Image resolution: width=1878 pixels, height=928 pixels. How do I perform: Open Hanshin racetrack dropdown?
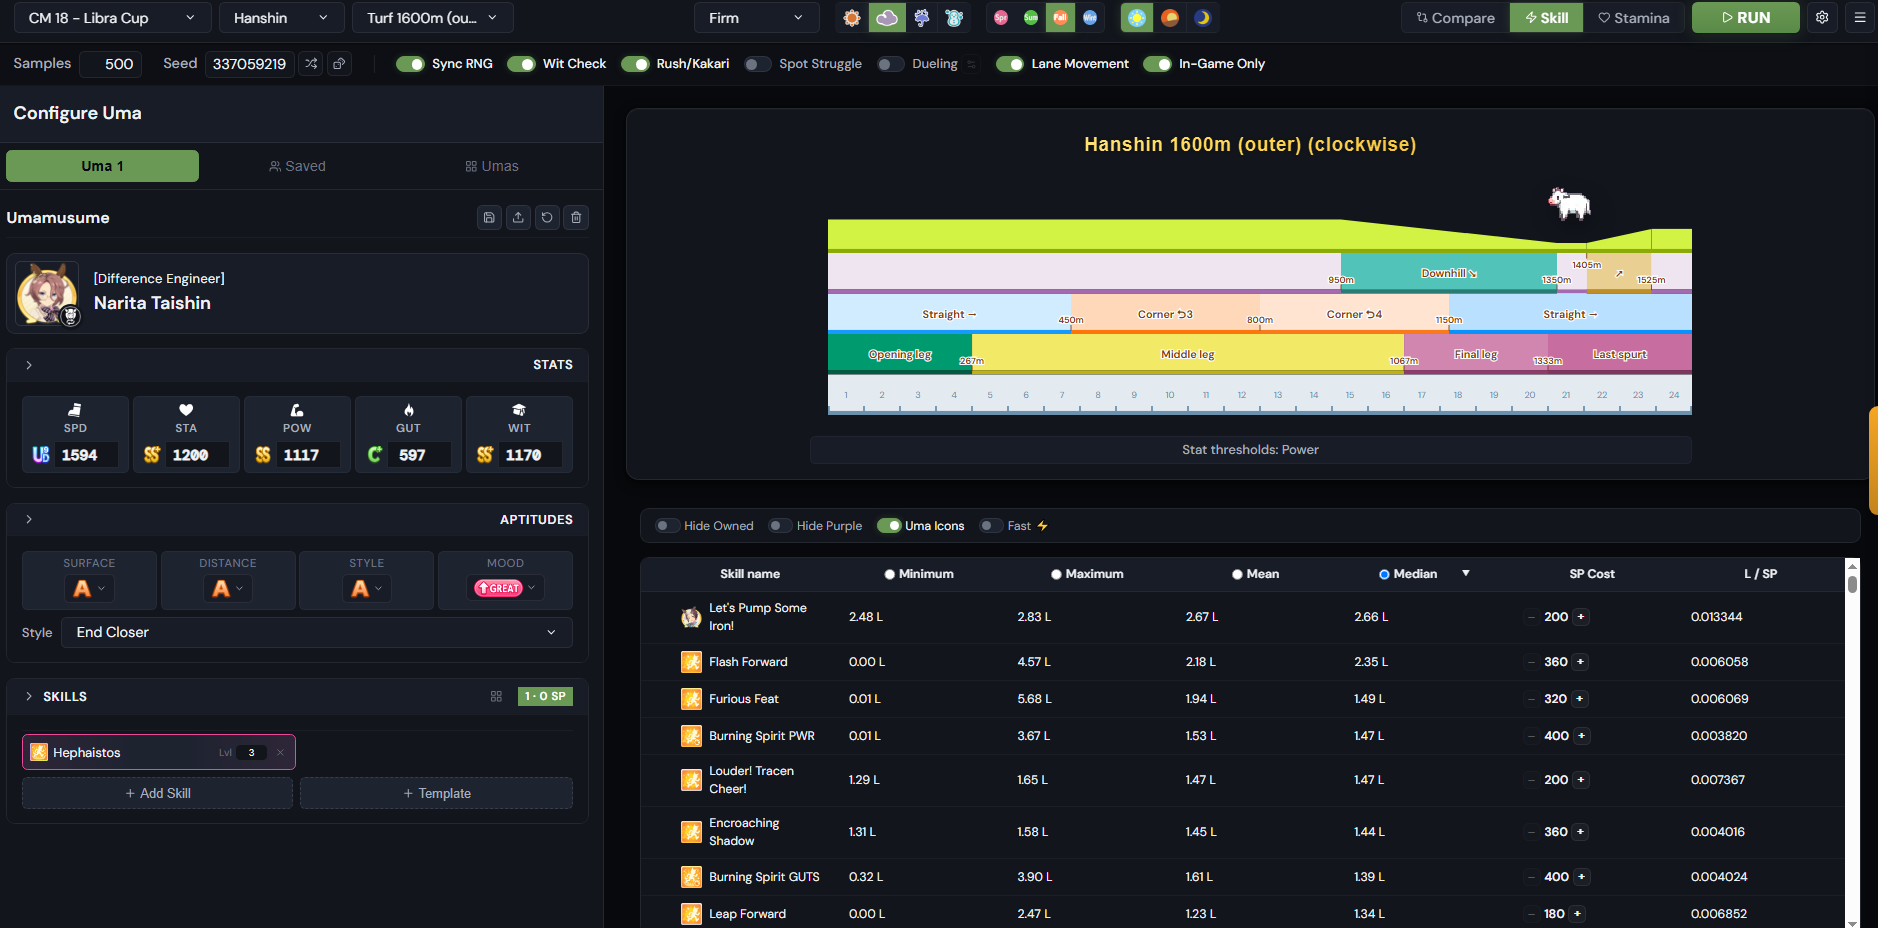click(281, 18)
